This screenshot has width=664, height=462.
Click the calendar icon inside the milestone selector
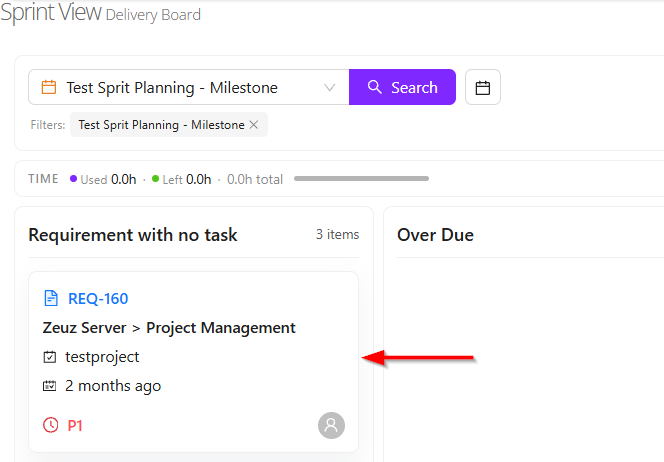pyautogui.click(x=48, y=87)
